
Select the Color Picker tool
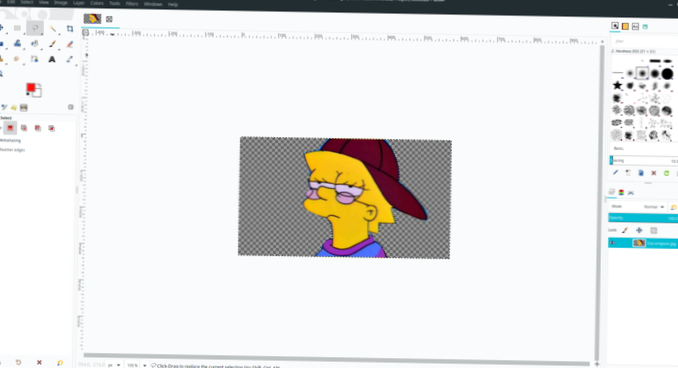tap(70, 59)
